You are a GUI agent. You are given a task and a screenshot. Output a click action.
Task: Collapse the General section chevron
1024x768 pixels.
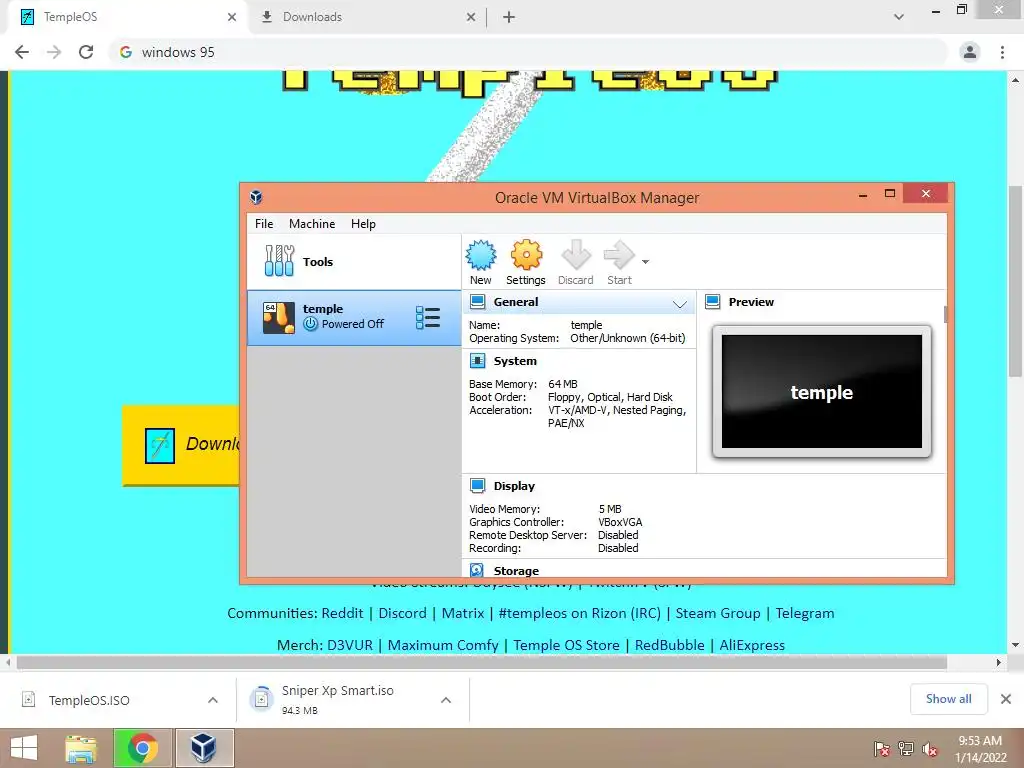pos(679,303)
